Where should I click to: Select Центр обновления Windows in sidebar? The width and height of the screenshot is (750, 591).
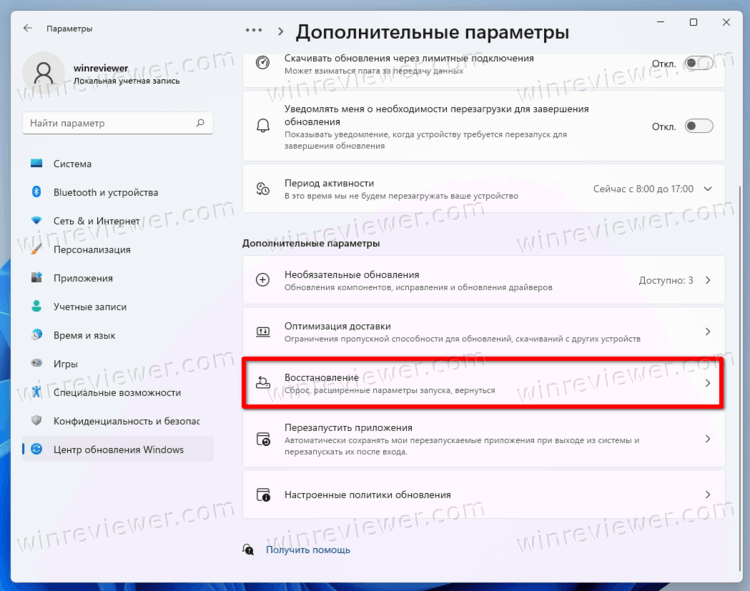(x=118, y=450)
